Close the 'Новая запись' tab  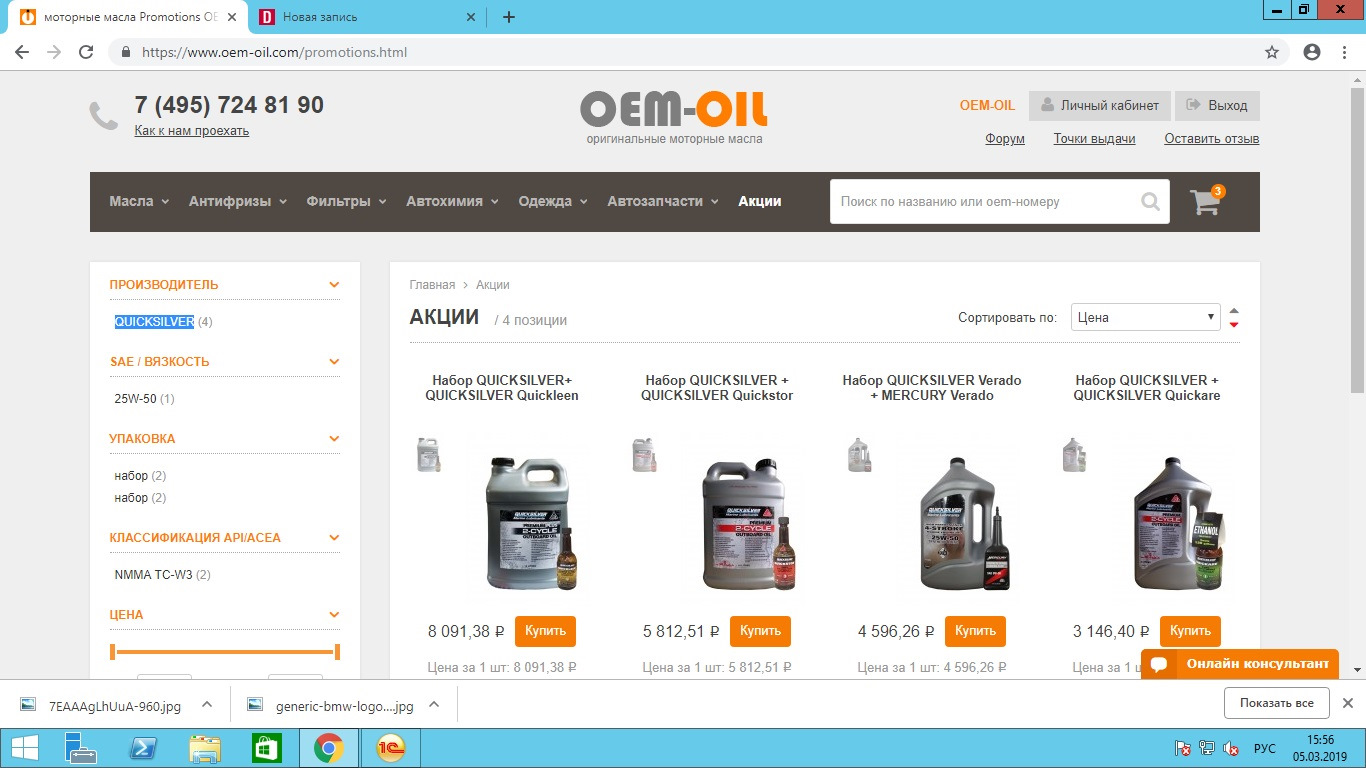coord(472,17)
